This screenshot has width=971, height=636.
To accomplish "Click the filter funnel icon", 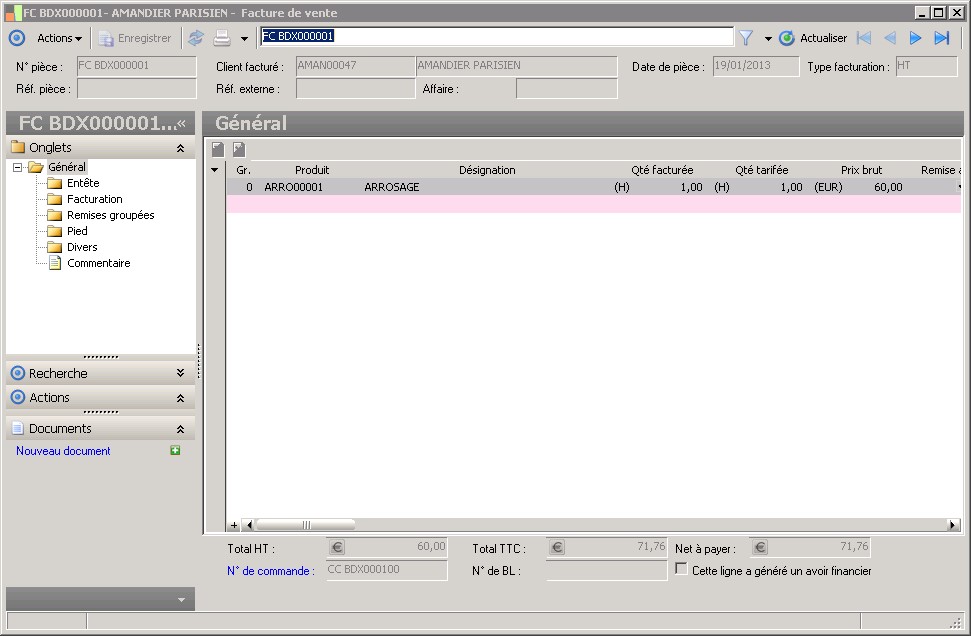I will [x=746, y=38].
